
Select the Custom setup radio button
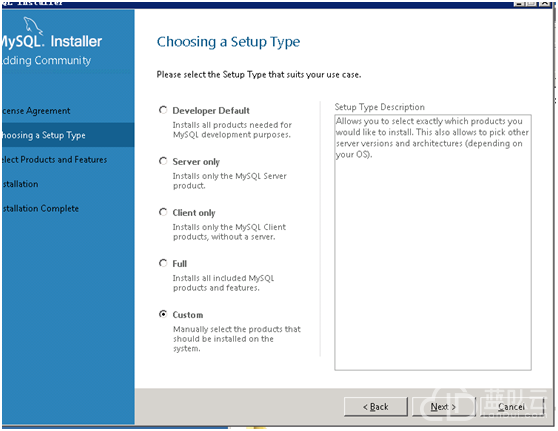(163, 314)
